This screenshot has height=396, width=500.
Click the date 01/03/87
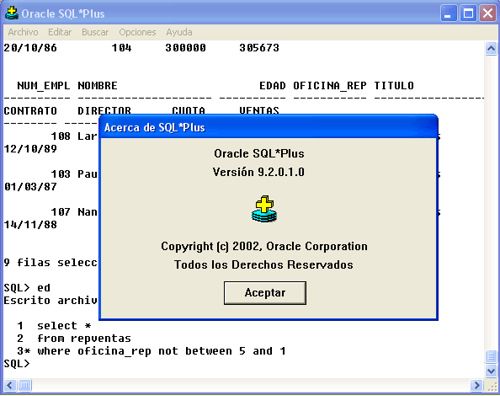click(x=30, y=187)
